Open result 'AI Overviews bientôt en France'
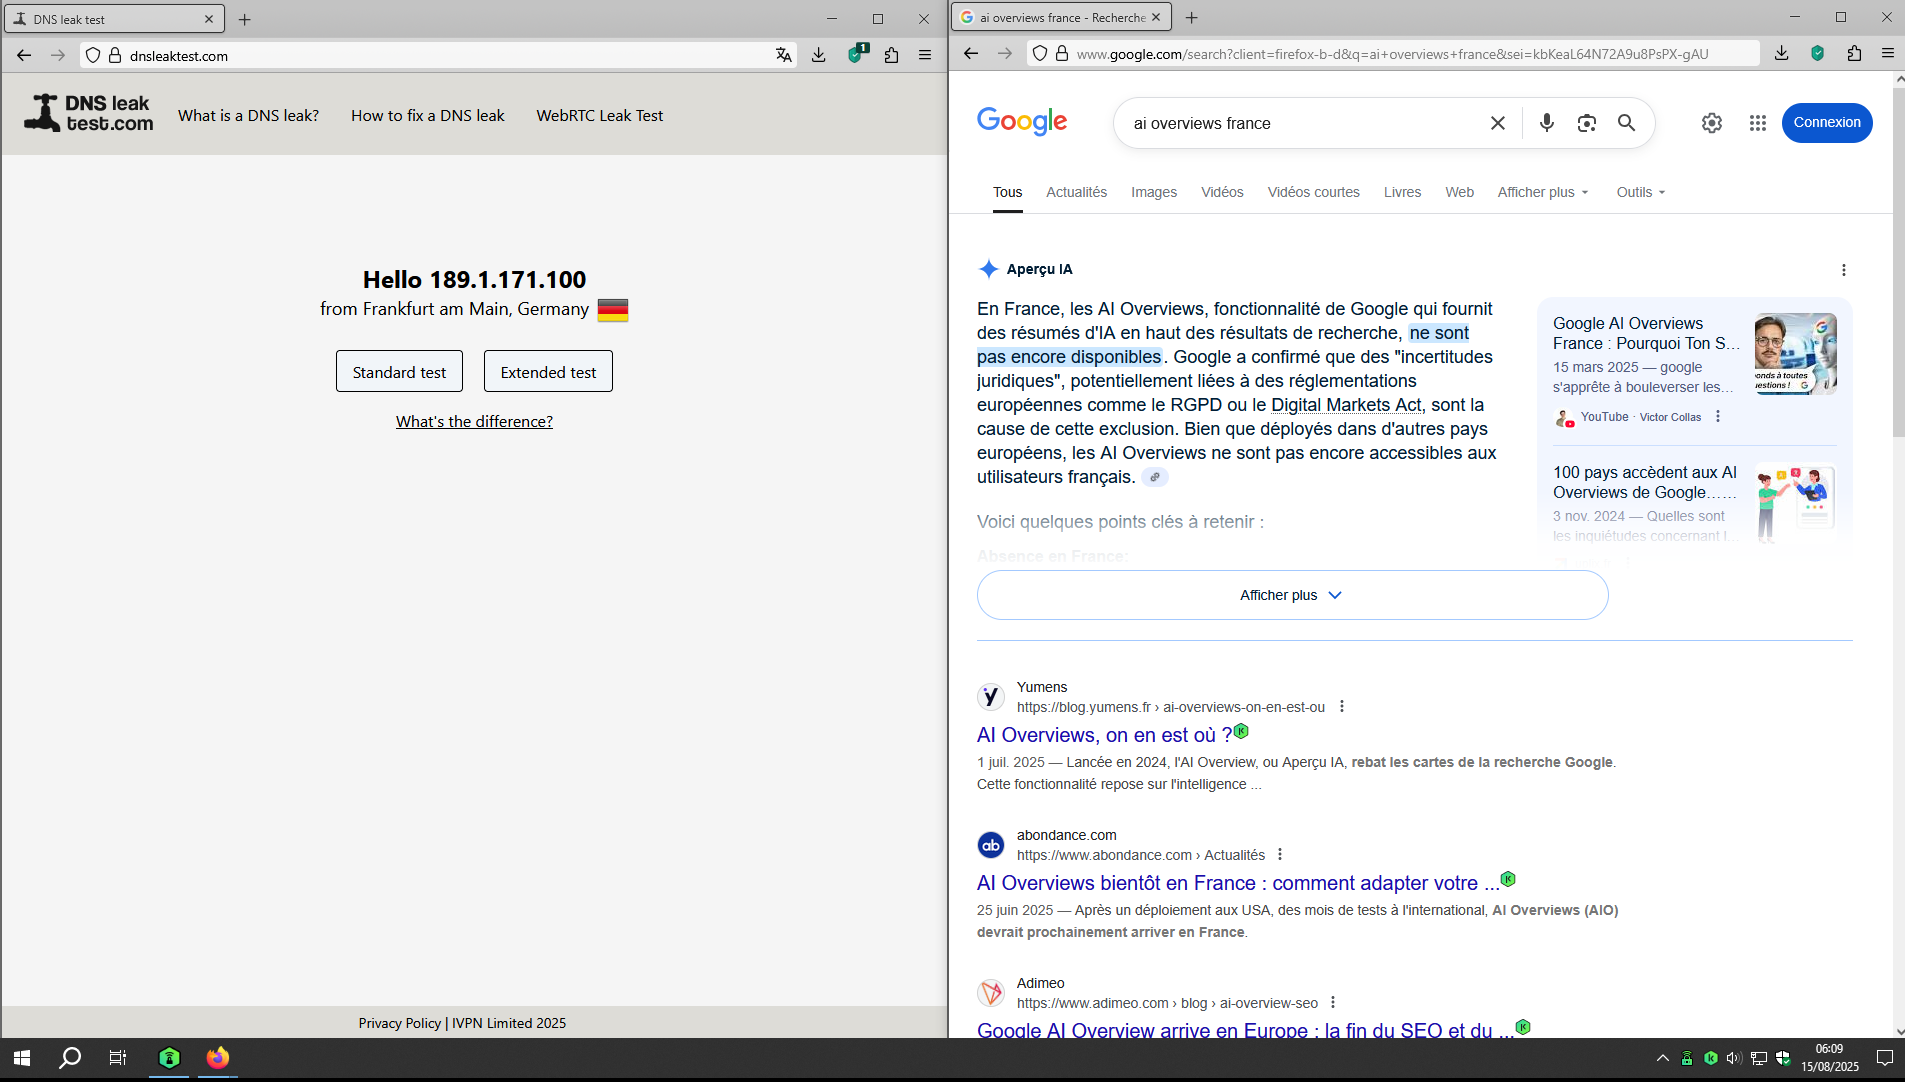1905x1082 pixels. click(1238, 883)
